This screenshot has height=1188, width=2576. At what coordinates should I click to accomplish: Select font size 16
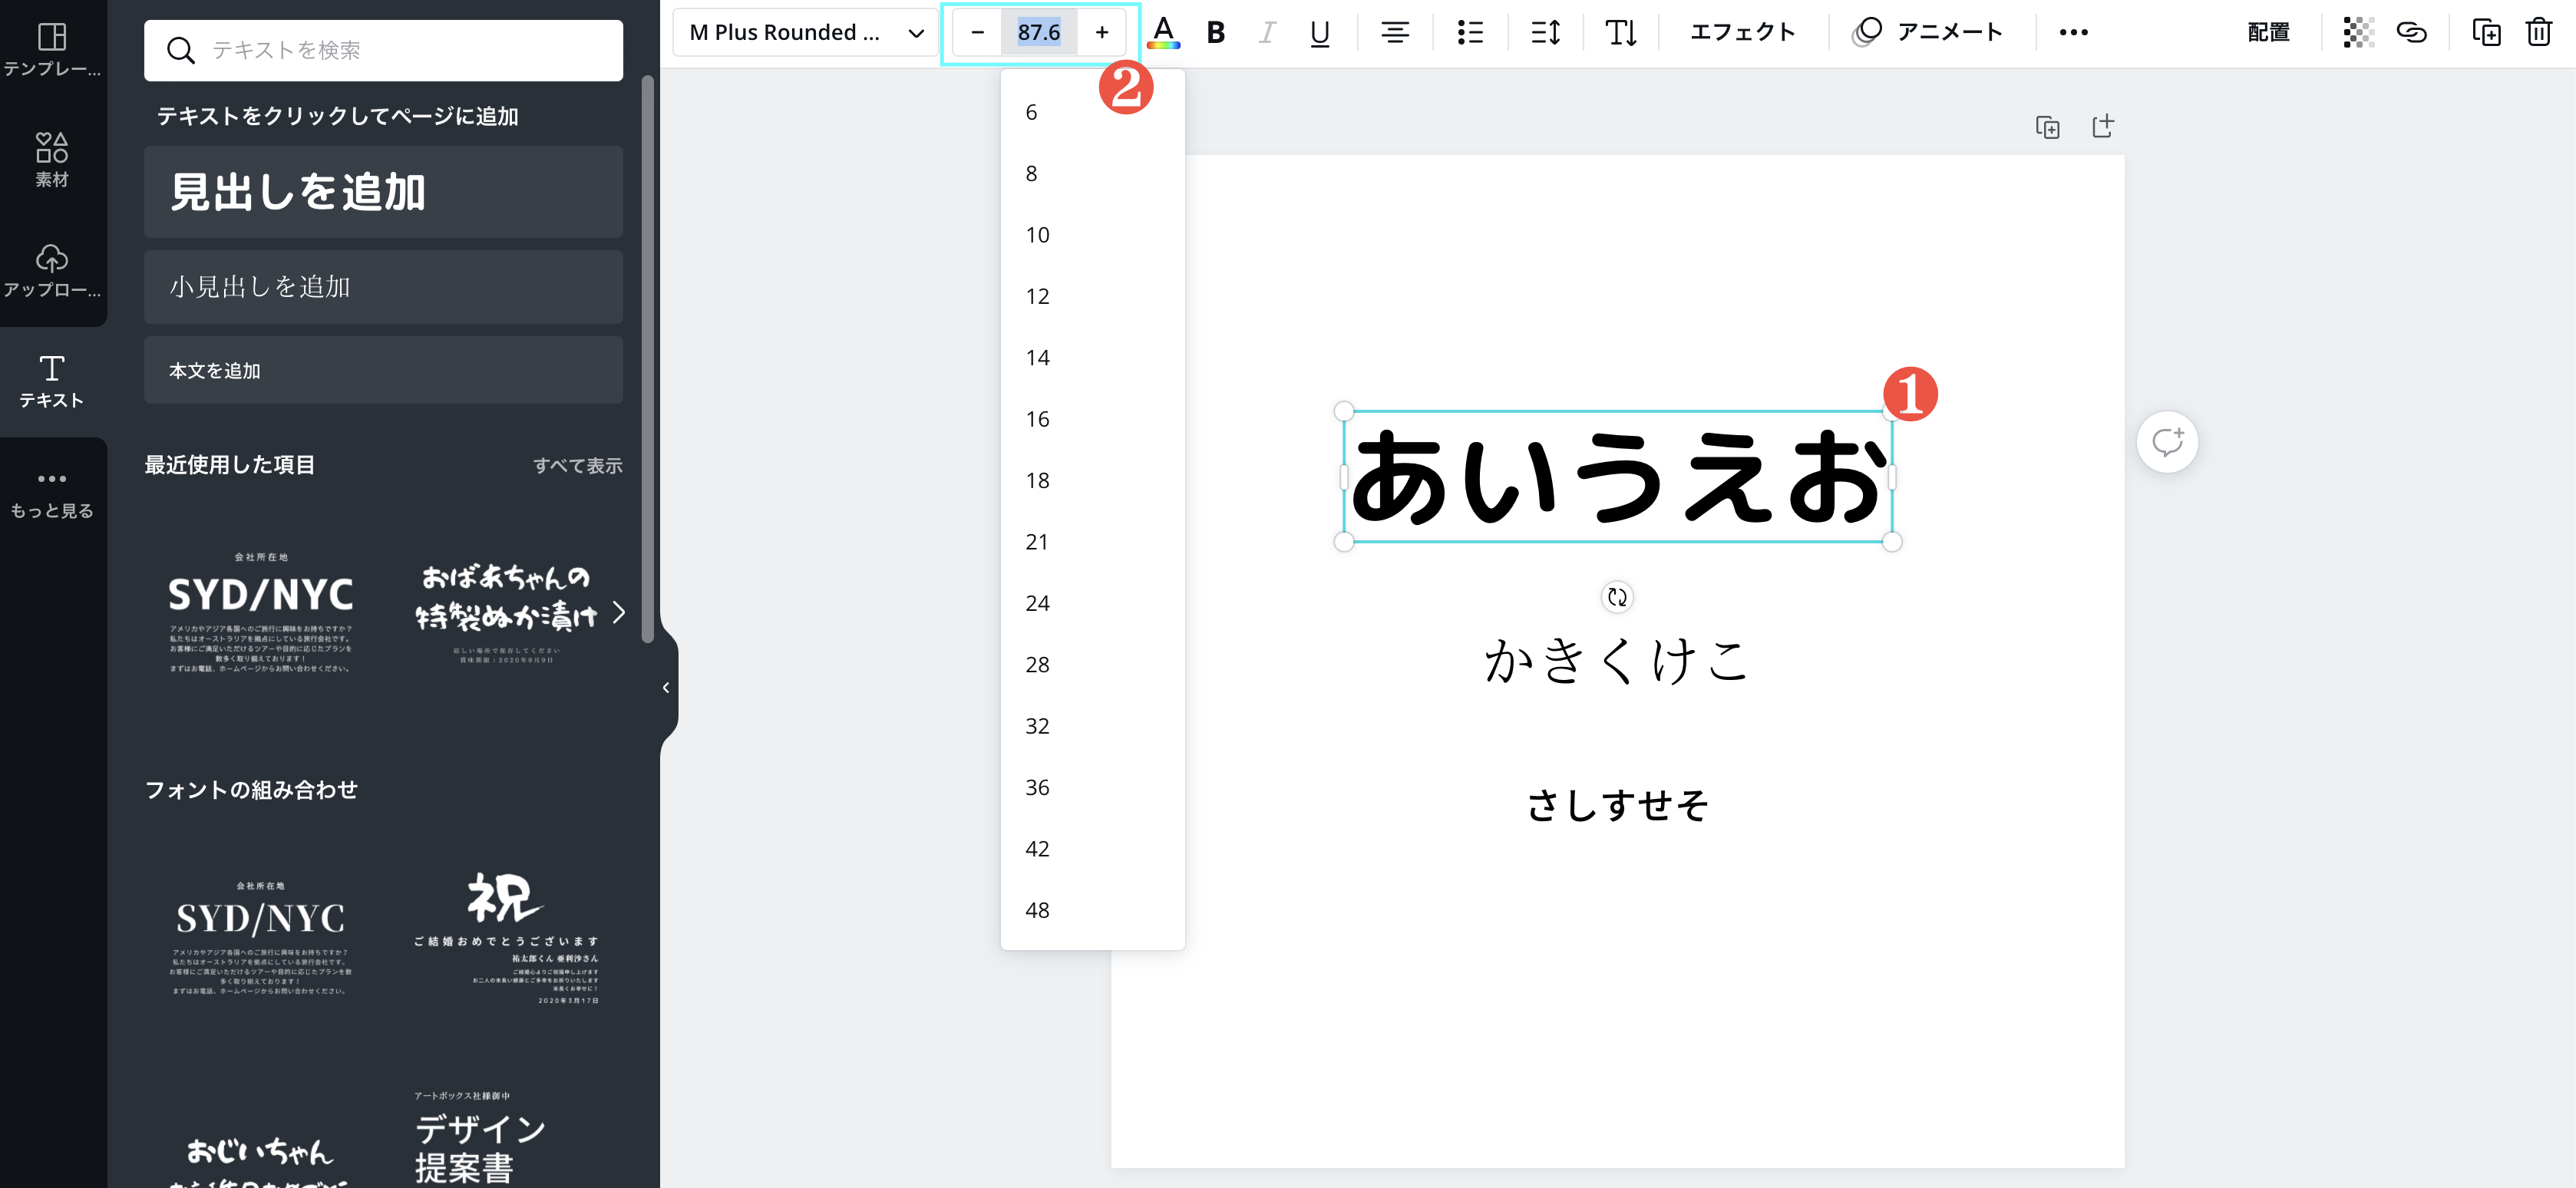click(1092, 419)
